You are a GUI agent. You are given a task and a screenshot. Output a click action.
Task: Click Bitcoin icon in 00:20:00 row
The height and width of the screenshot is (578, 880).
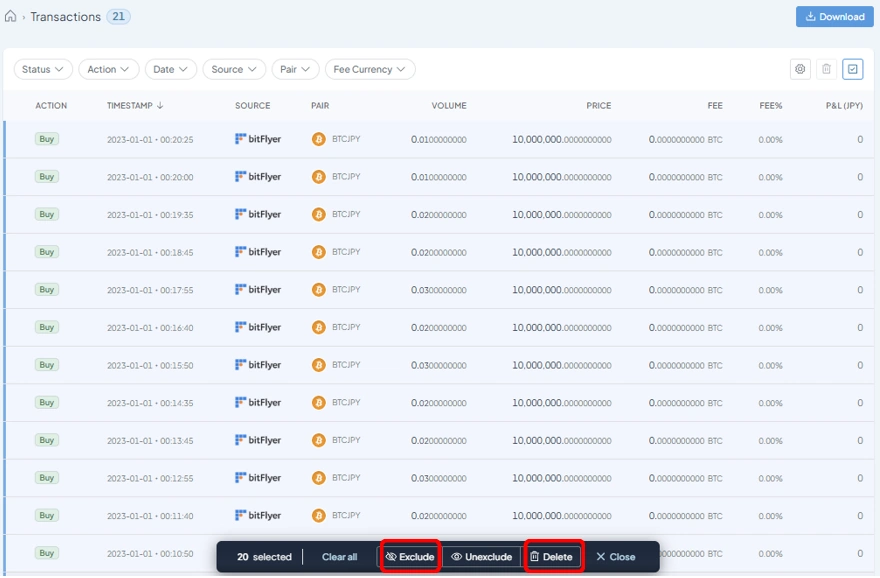(x=319, y=177)
